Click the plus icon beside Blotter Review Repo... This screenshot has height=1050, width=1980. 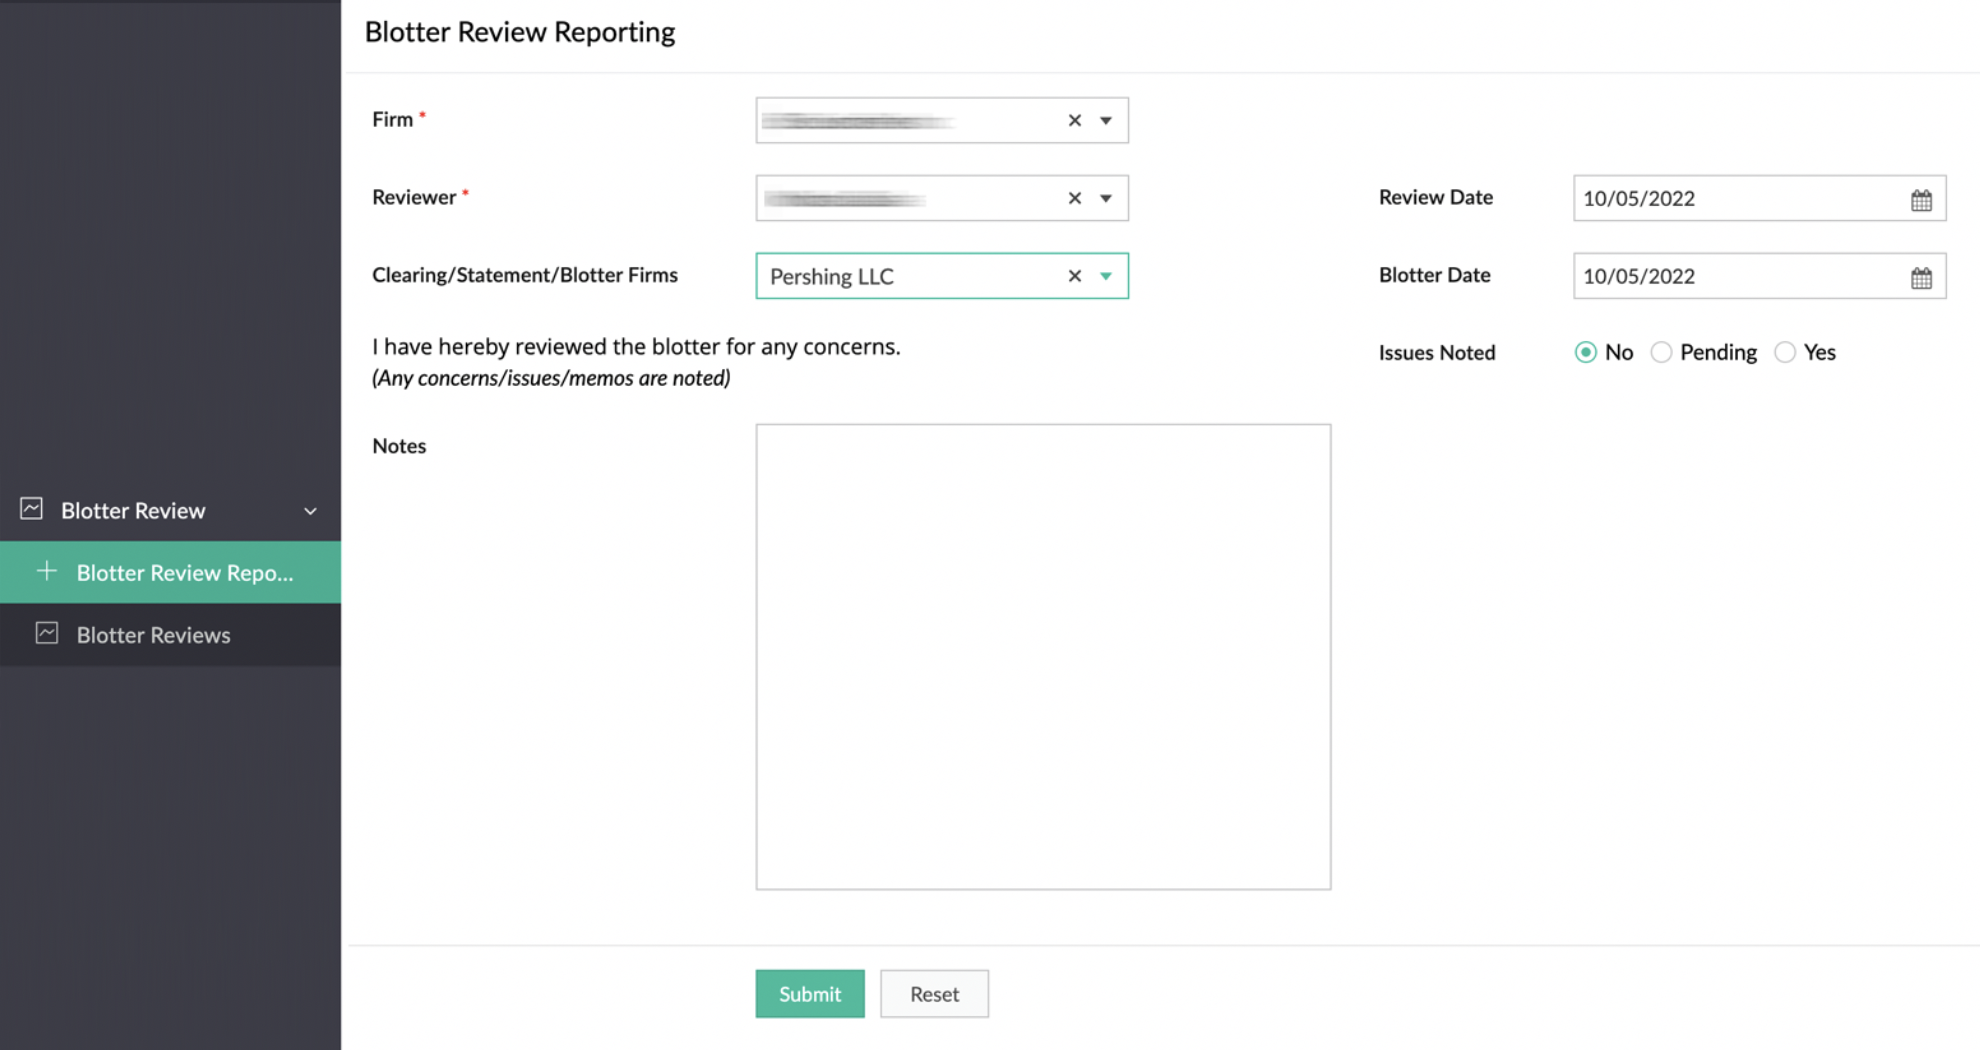click(46, 571)
